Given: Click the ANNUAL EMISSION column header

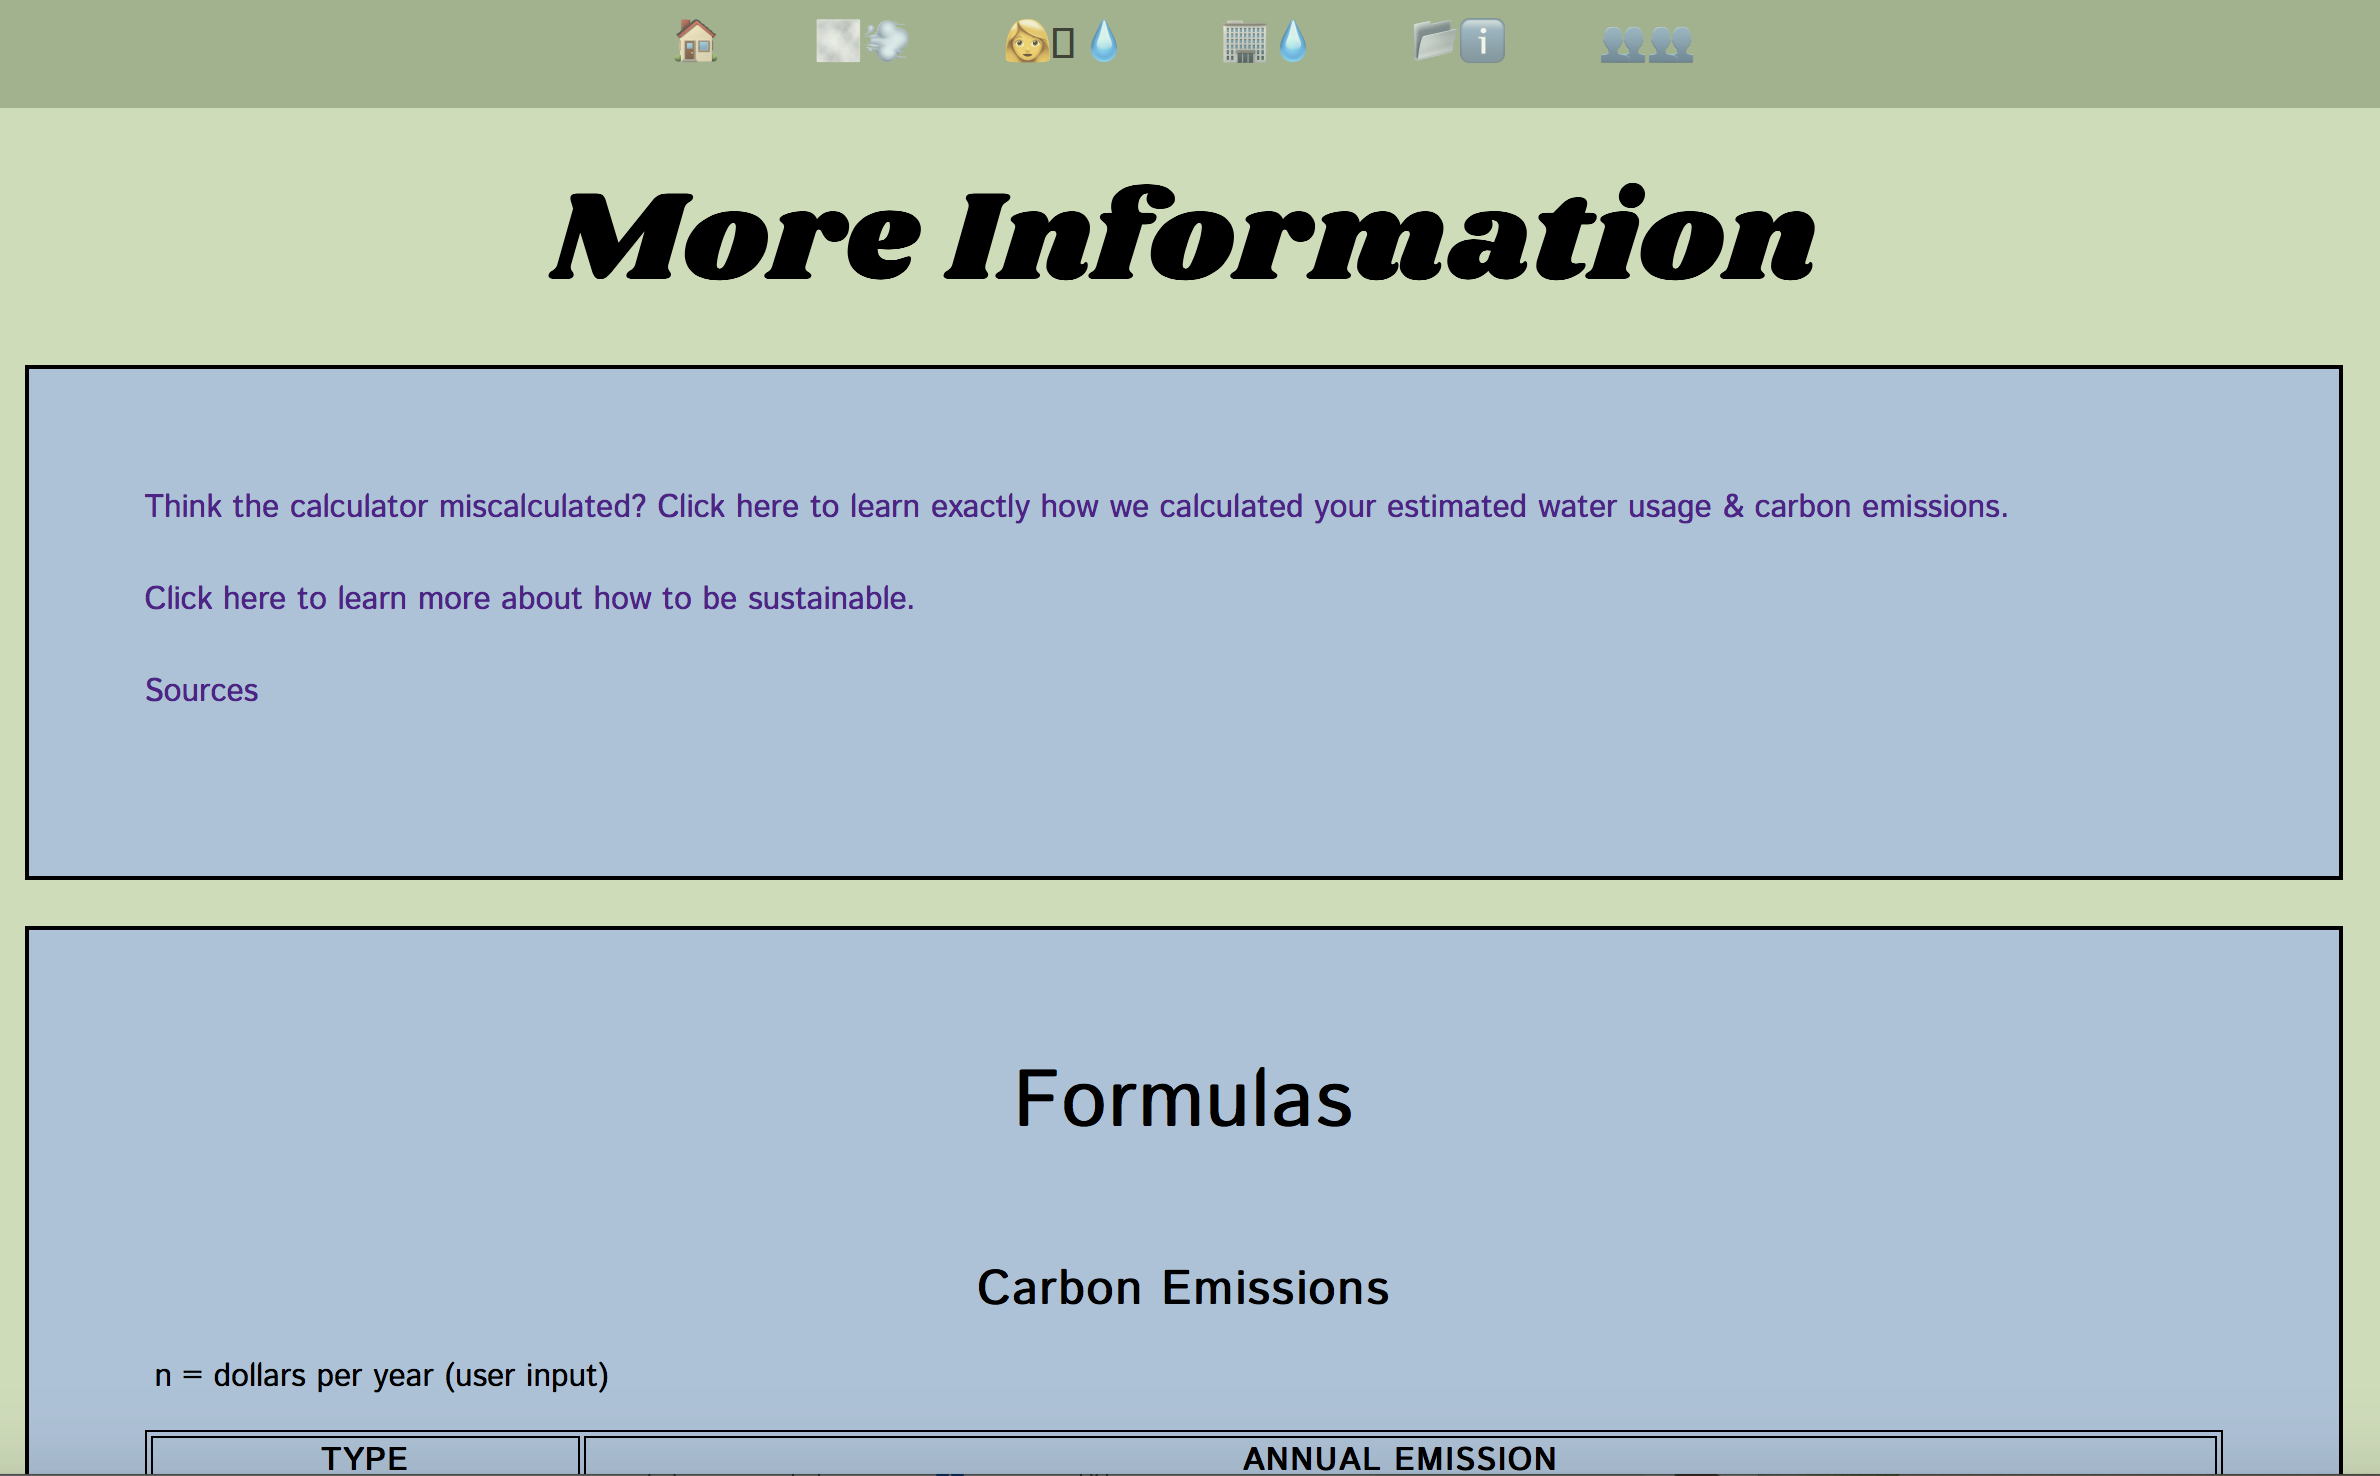Looking at the screenshot, I should click(1399, 1458).
